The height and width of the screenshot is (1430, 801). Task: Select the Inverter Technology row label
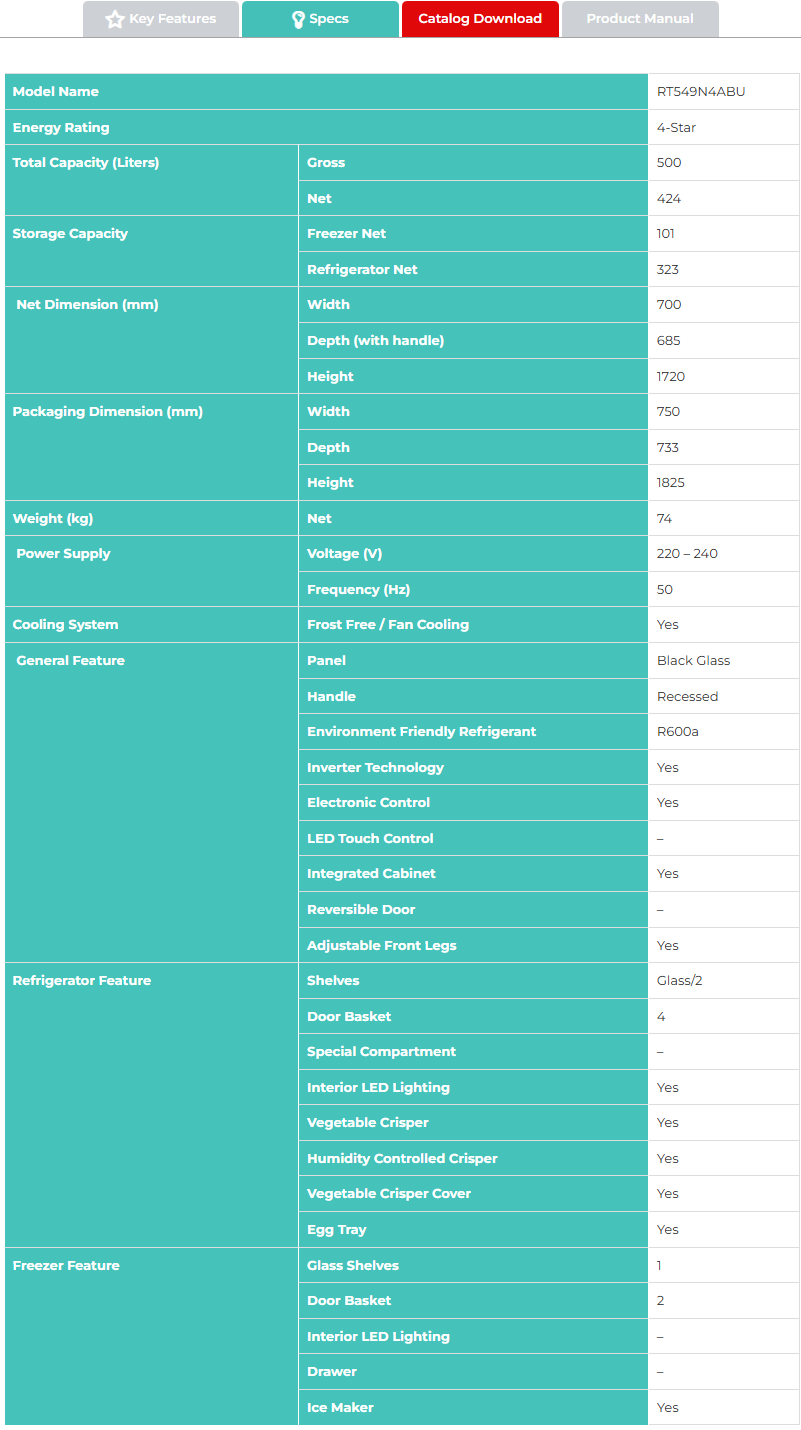point(375,768)
